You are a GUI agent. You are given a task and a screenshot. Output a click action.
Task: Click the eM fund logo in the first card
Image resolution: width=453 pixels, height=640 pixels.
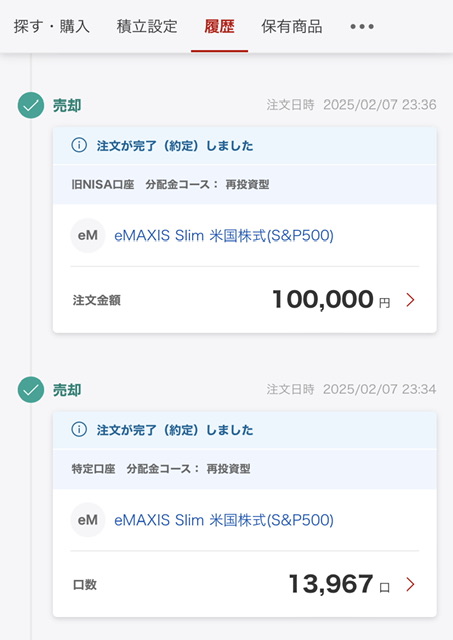88,236
